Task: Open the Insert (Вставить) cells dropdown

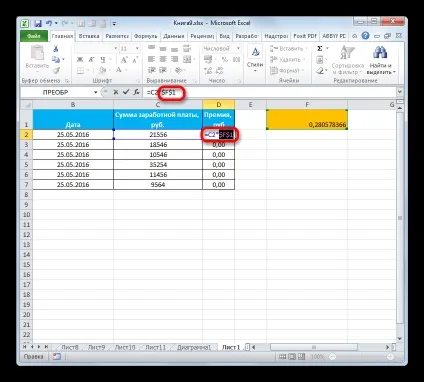Action: pyautogui.click(x=289, y=49)
